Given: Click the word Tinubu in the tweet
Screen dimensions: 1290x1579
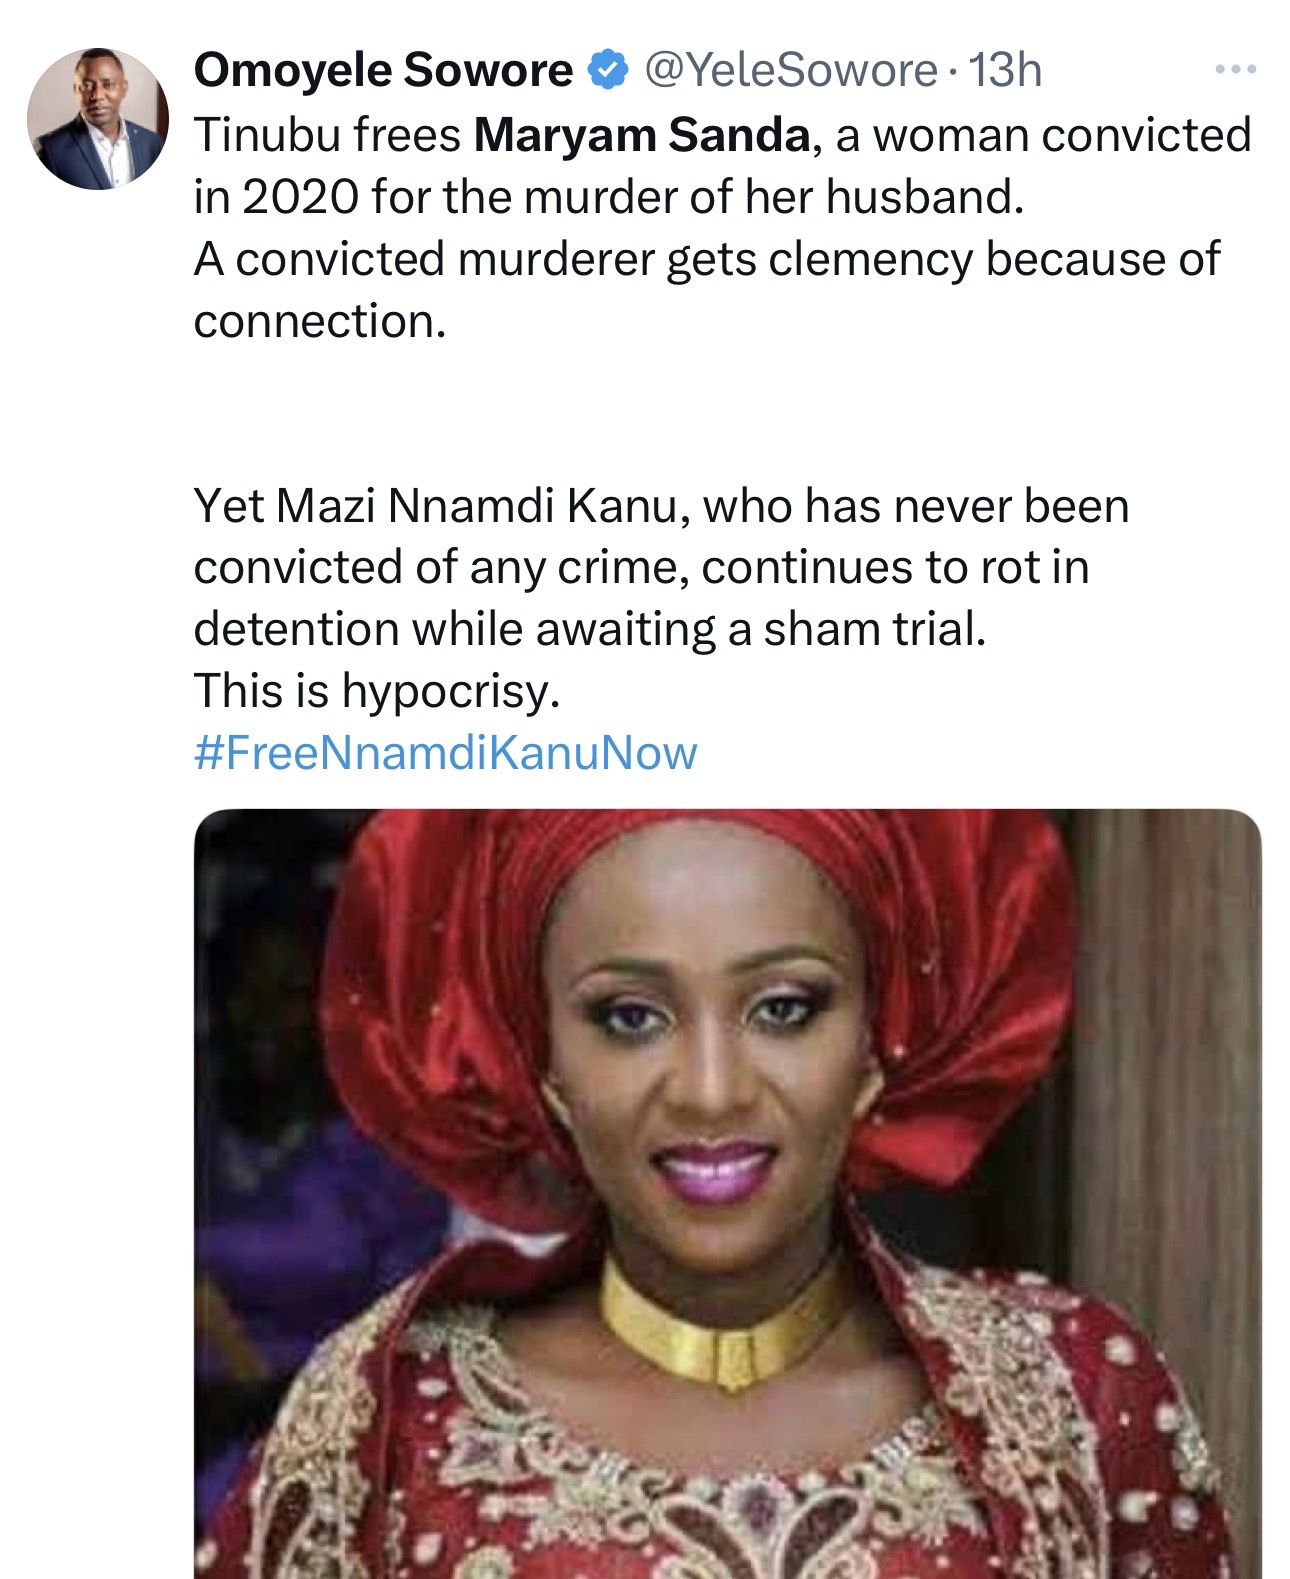Looking at the screenshot, I should pyautogui.click(x=258, y=135).
